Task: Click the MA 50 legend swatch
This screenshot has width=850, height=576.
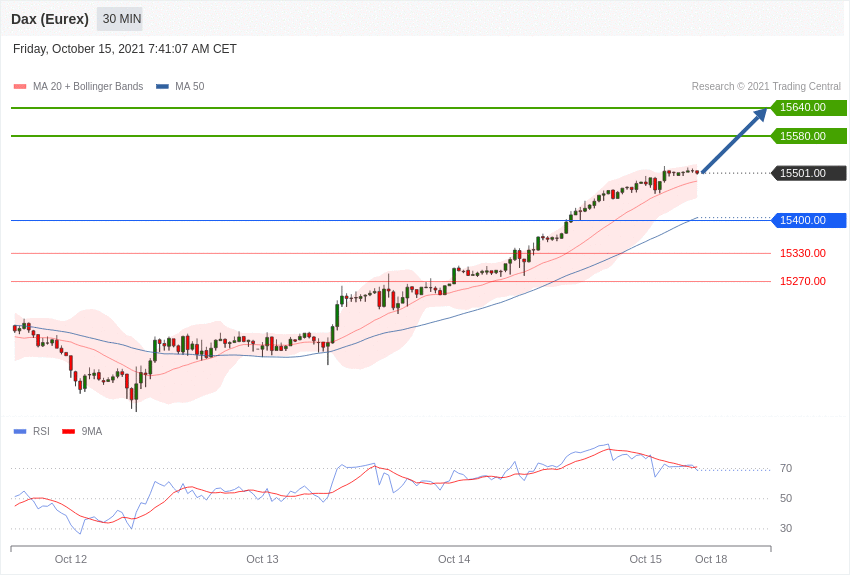Action: tap(162, 87)
